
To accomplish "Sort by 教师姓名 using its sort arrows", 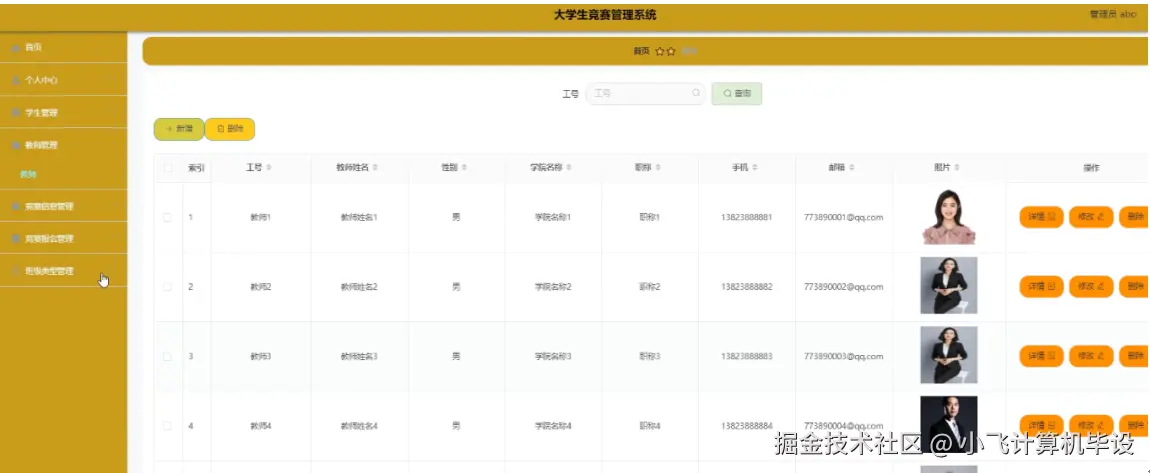I will click(x=375, y=168).
